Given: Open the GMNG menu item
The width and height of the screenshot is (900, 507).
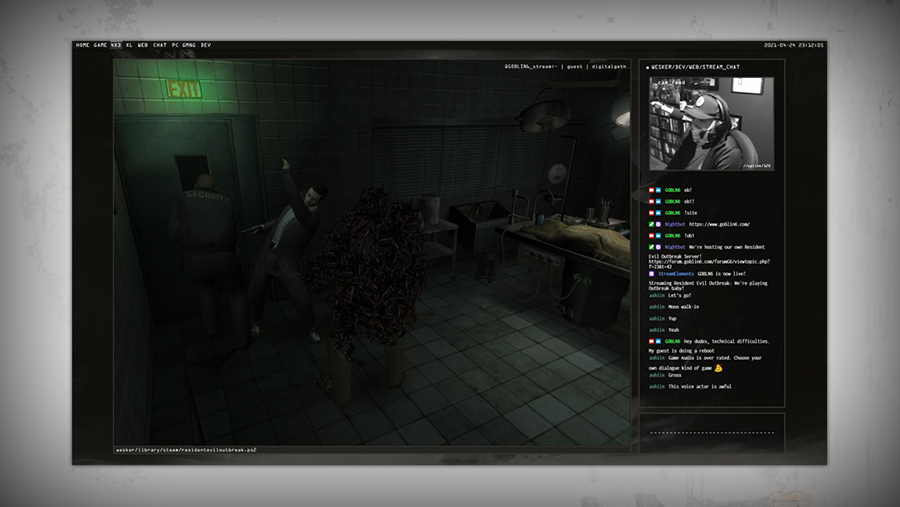Looking at the screenshot, I should tap(189, 45).
